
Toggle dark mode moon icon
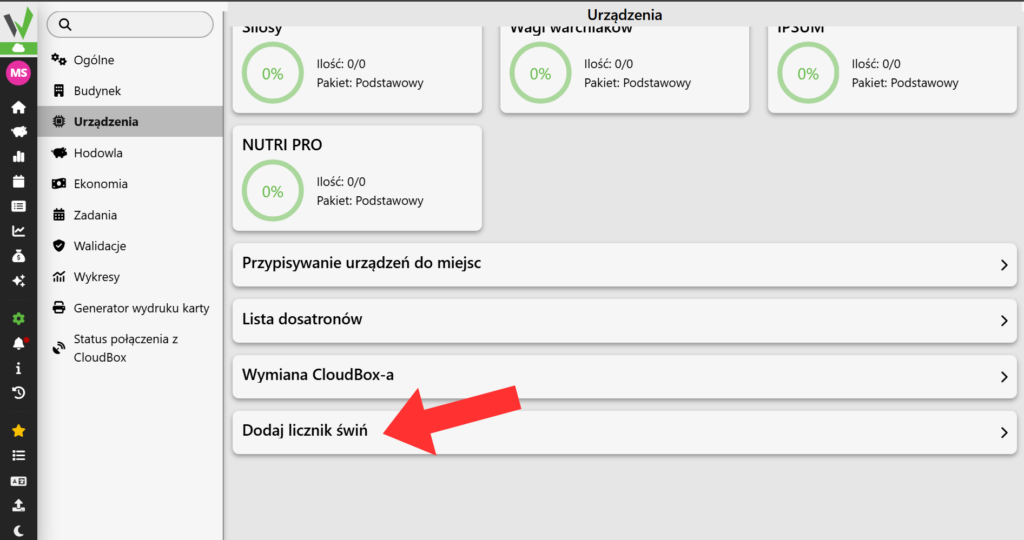[x=18, y=531]
